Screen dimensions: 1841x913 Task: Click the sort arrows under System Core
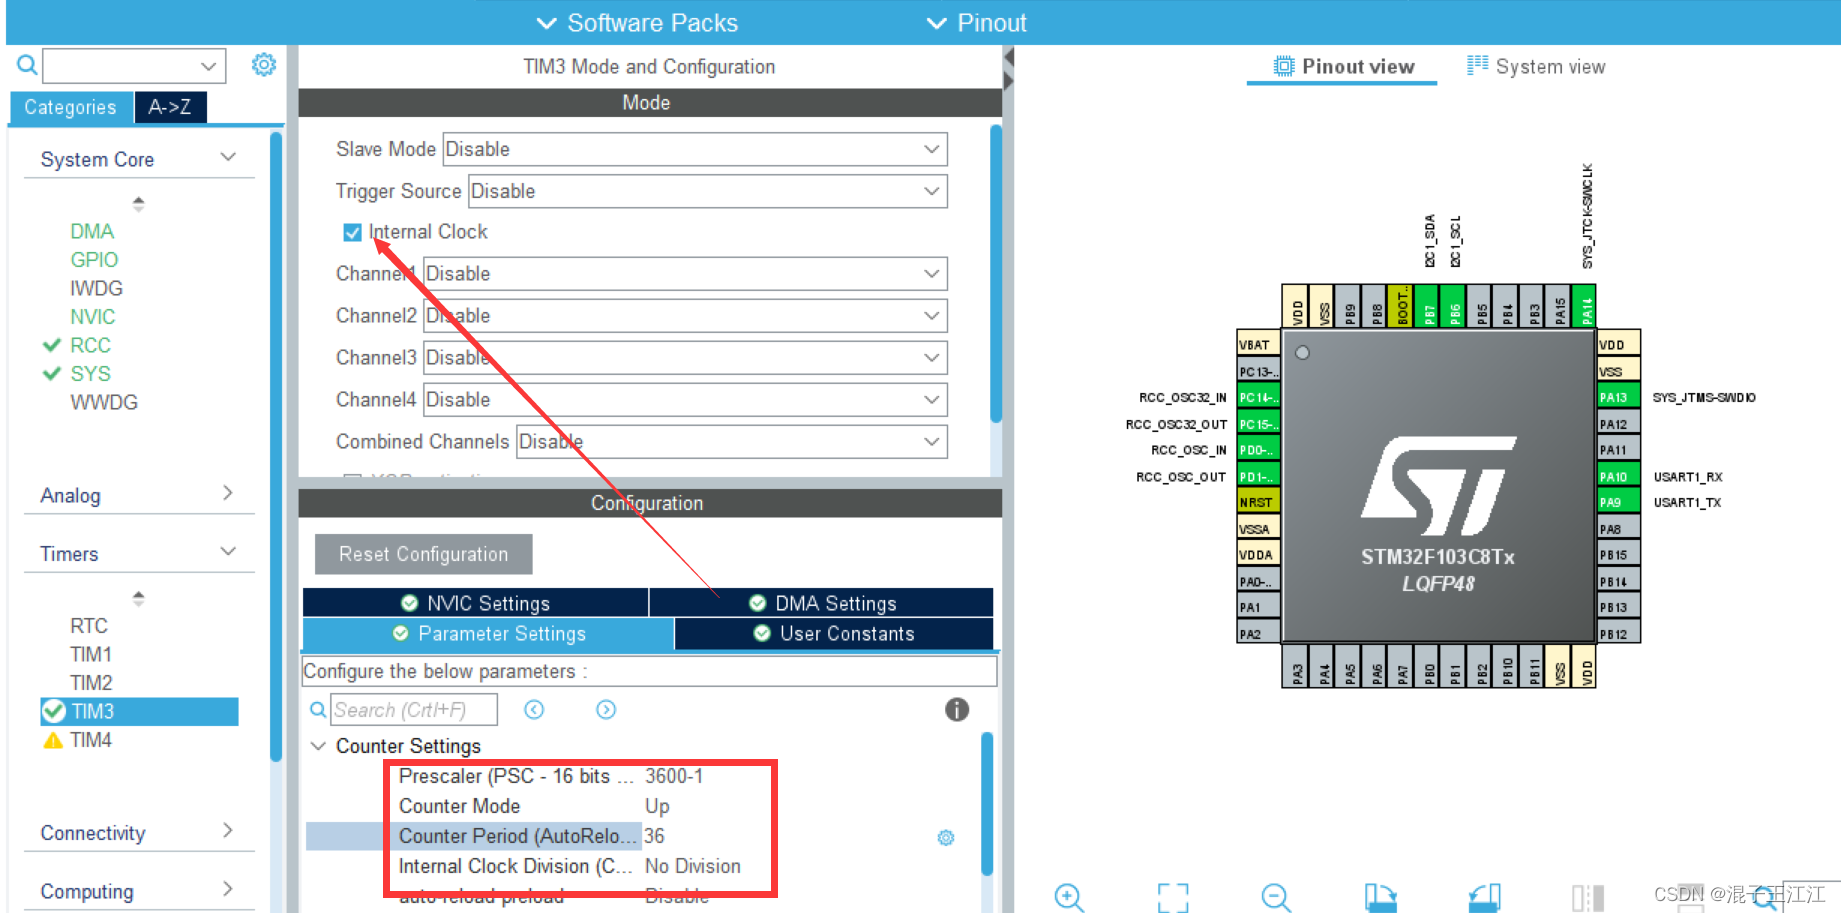pos(138,203)
